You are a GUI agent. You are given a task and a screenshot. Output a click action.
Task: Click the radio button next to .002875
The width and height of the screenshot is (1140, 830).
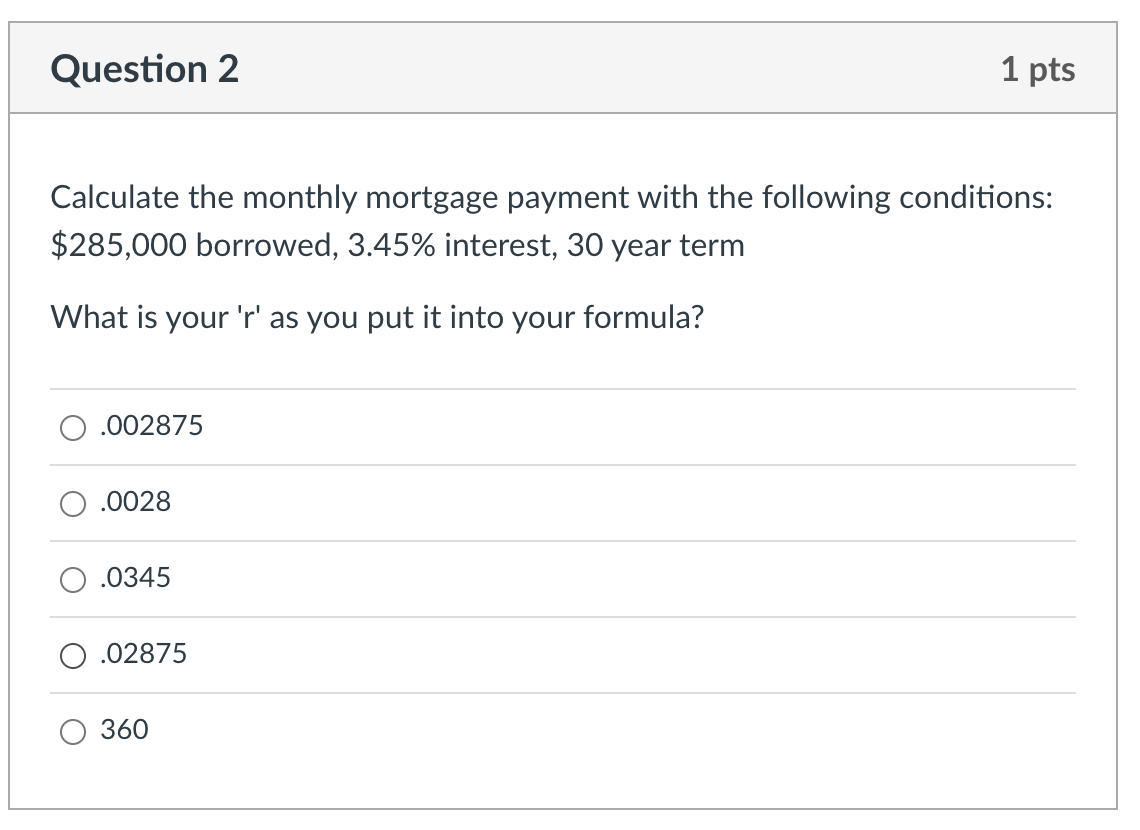tap(72, 428)
